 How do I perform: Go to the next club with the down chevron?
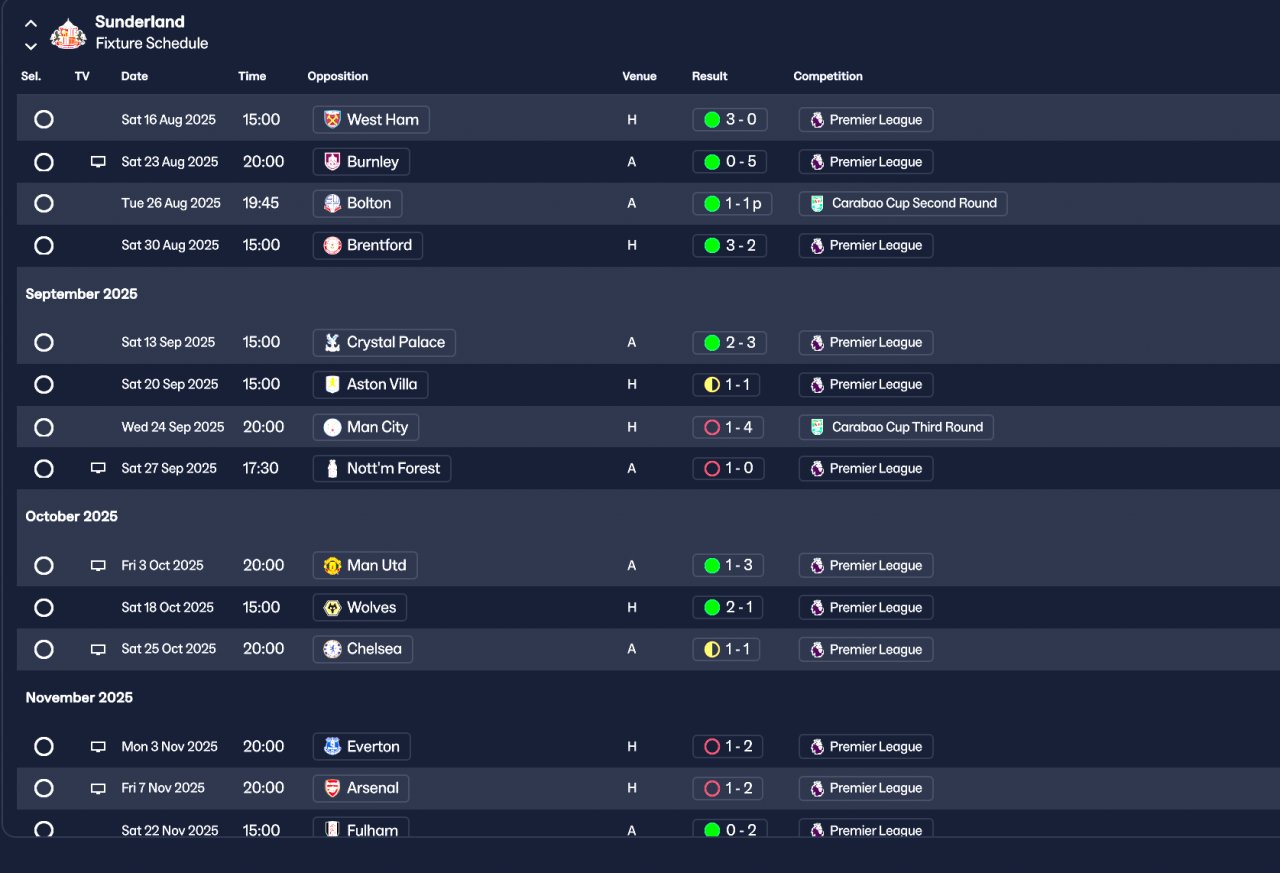point(31,45)
